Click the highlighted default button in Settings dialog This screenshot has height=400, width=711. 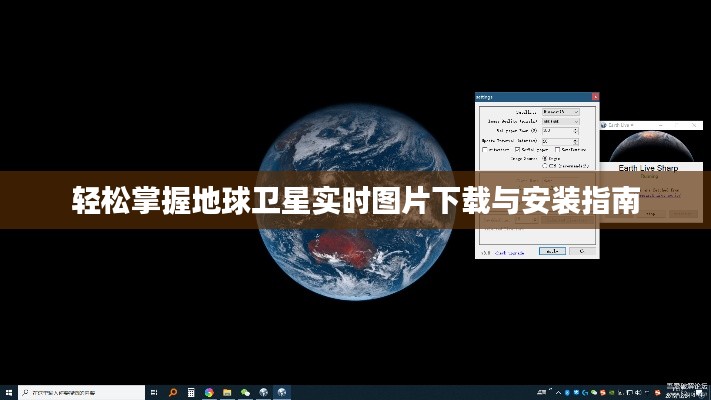coord(552,251)
